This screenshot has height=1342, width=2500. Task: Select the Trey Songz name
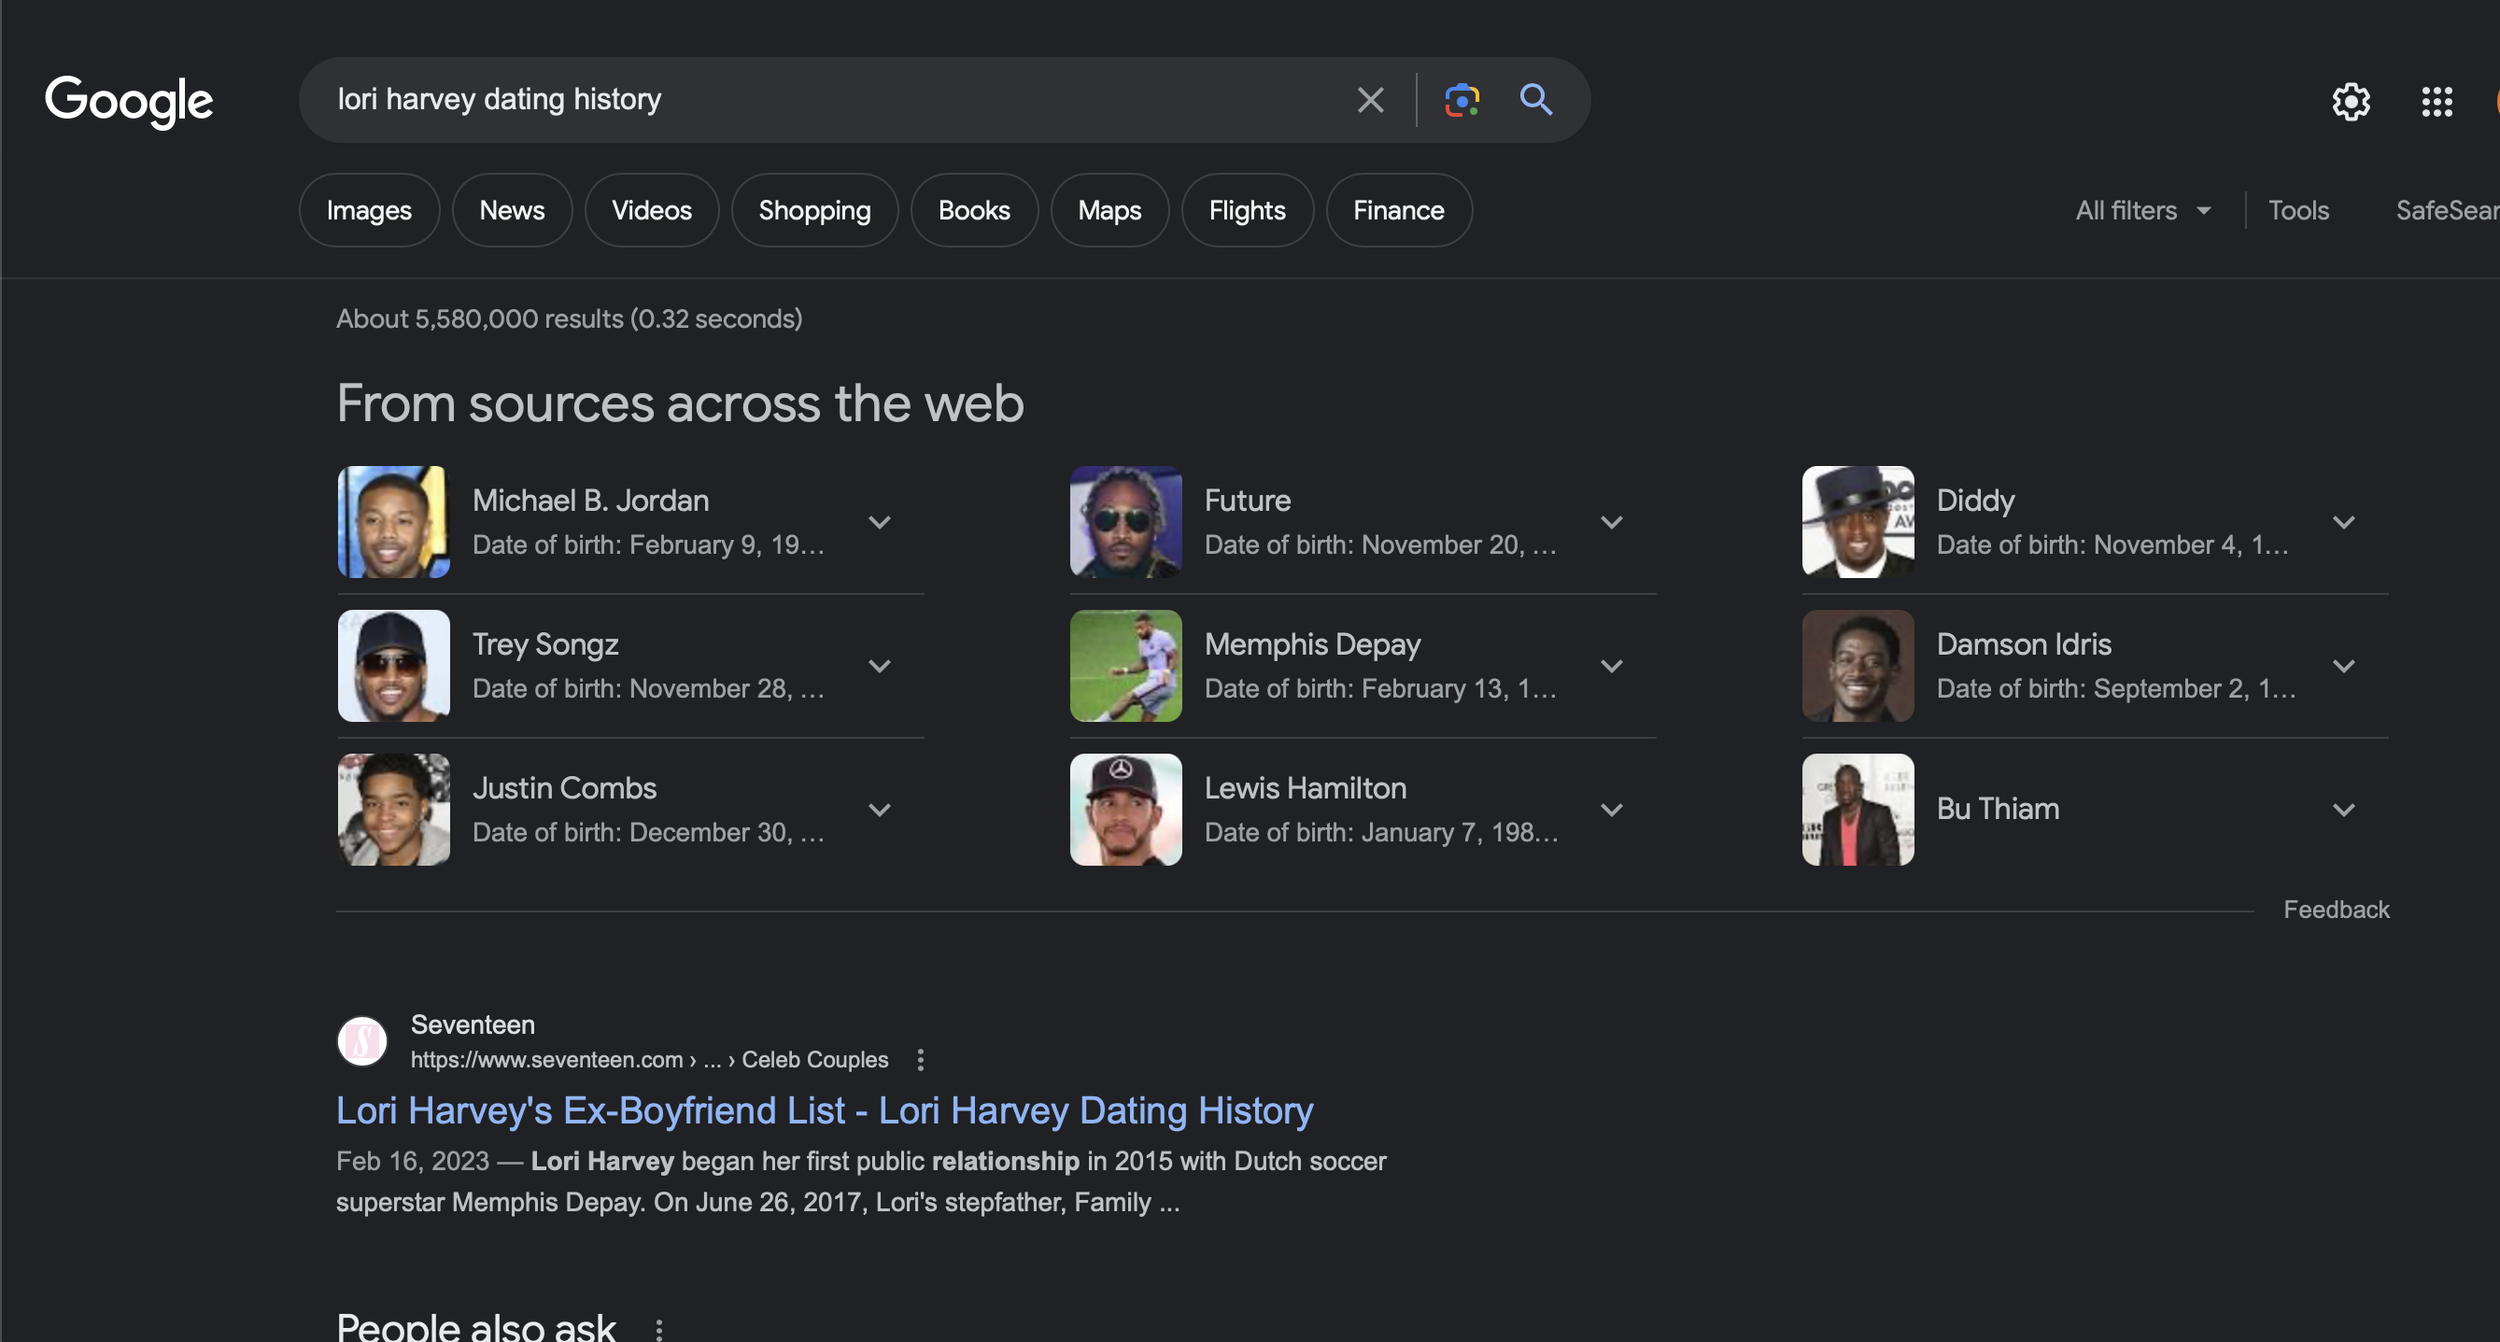click(546, 645)
